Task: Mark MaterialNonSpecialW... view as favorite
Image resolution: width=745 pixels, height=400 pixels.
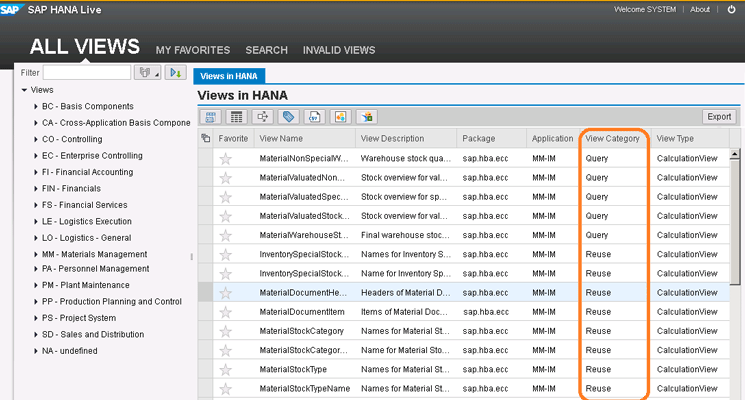Action: click(x=225, y=158)
